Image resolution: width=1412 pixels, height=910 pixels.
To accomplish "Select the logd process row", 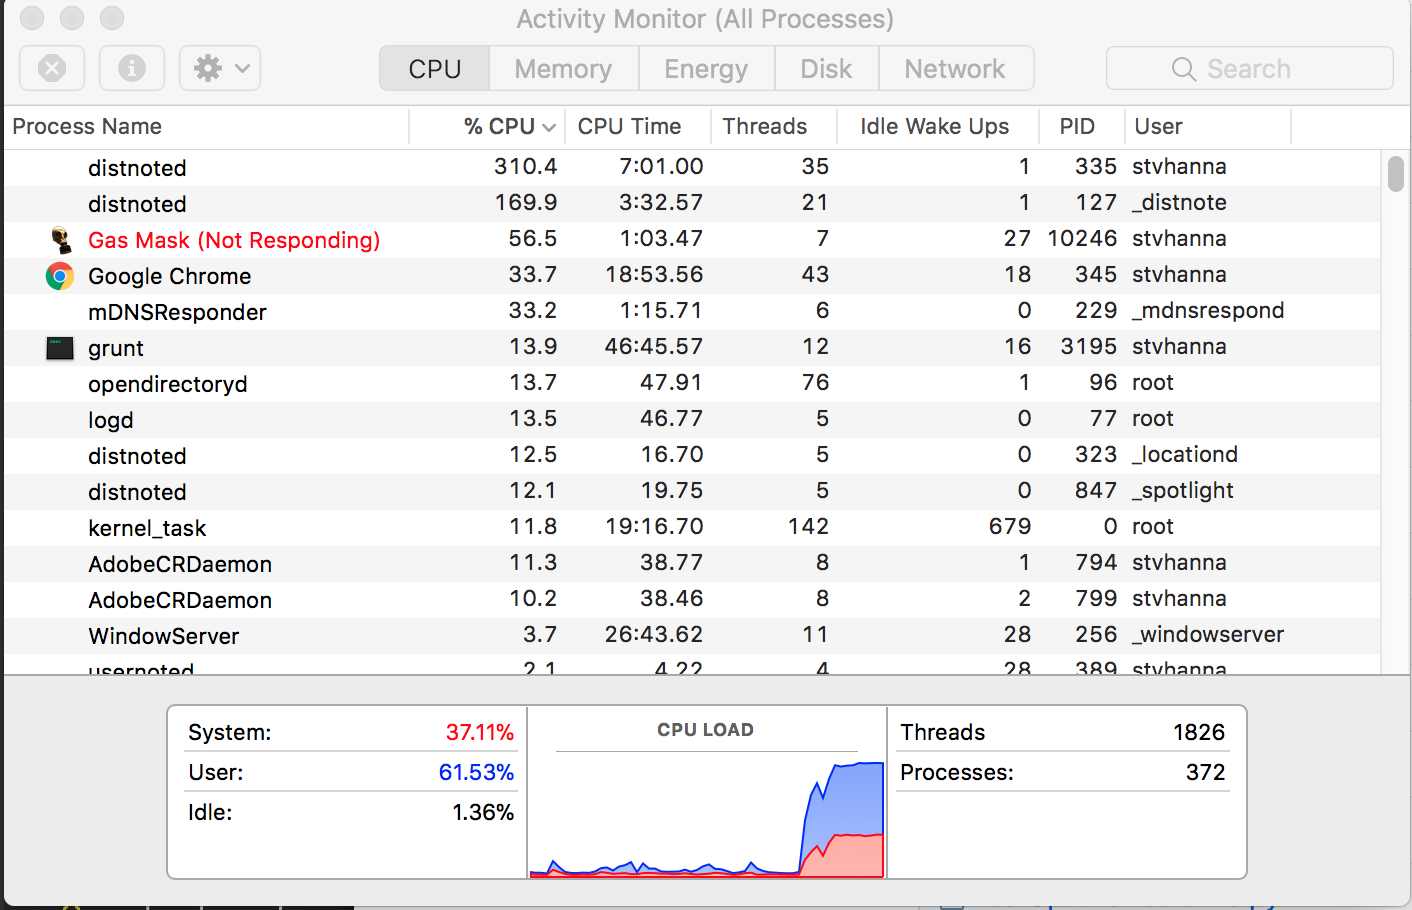I will point(692,419).
